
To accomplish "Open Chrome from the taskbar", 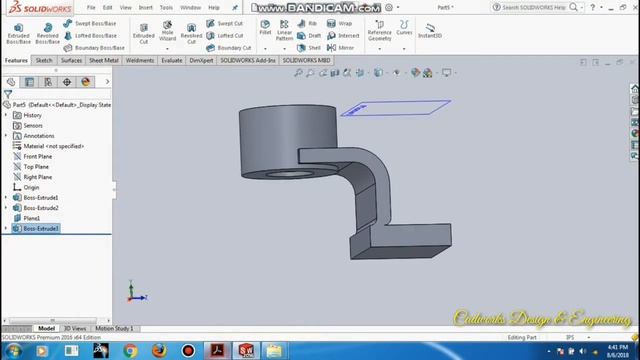I will (x=130, y=351).
